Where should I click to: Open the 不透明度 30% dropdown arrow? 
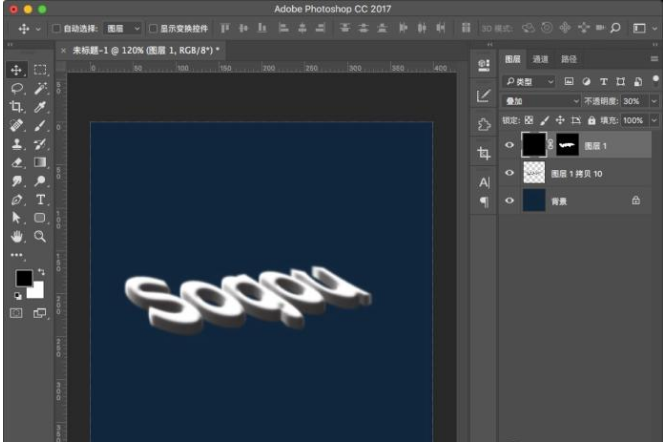[x=654, y=101]
